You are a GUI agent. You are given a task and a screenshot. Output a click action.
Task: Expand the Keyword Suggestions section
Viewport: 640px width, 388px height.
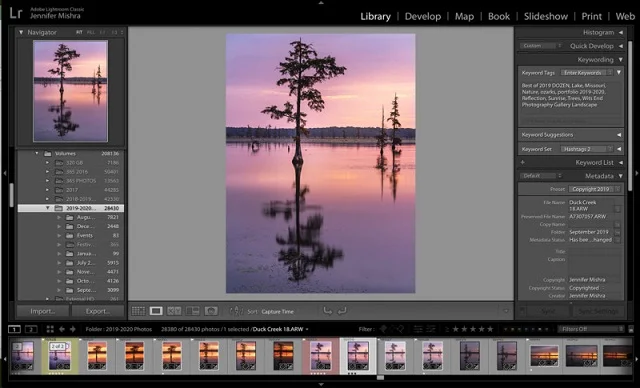[619, 135]
